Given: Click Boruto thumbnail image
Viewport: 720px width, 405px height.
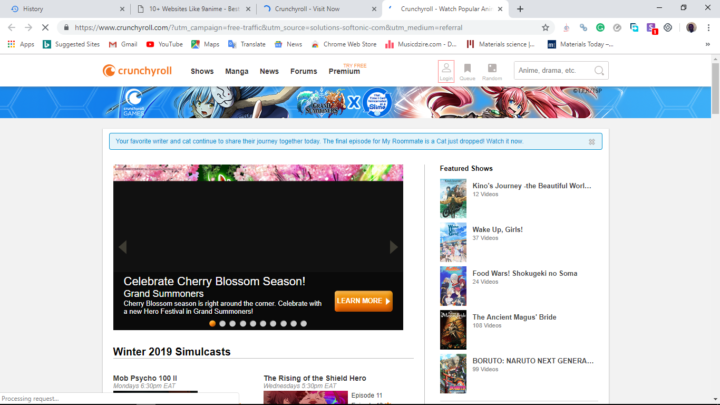Looking at the screenshot, I should coord(453,373).
